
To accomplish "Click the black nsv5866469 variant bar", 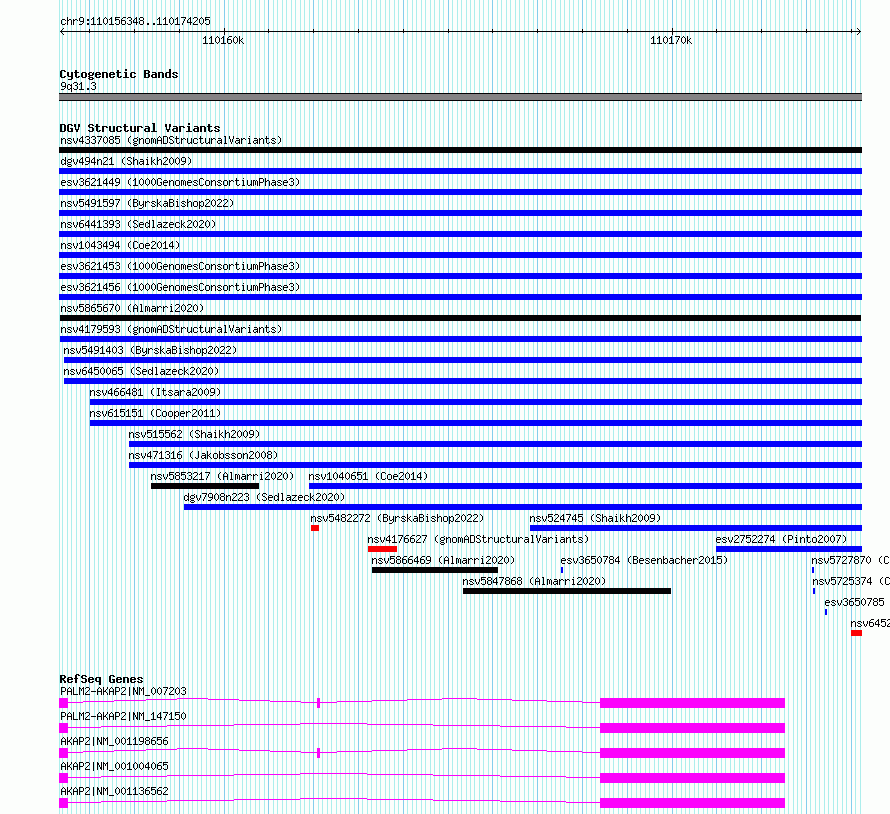I will (435, 570).
